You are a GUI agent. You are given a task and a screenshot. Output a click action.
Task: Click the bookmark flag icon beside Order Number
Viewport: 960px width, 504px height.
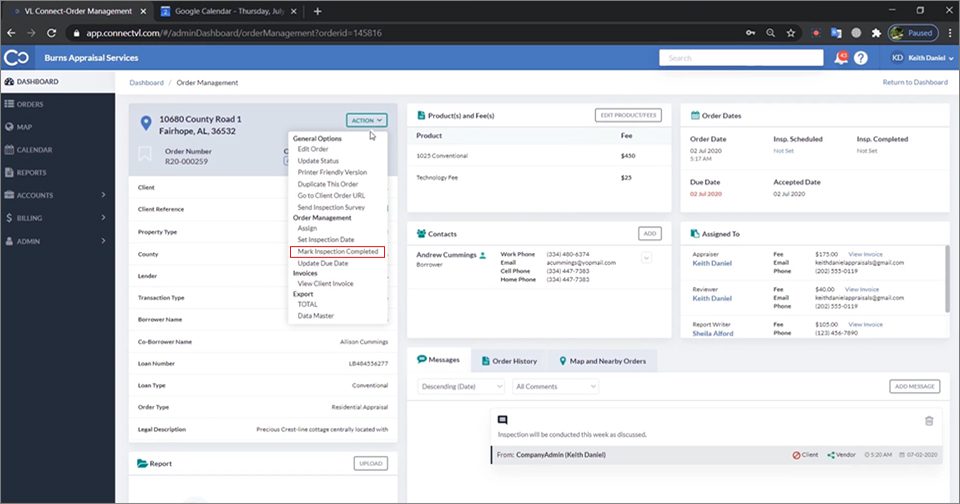(x=144, y=153)
